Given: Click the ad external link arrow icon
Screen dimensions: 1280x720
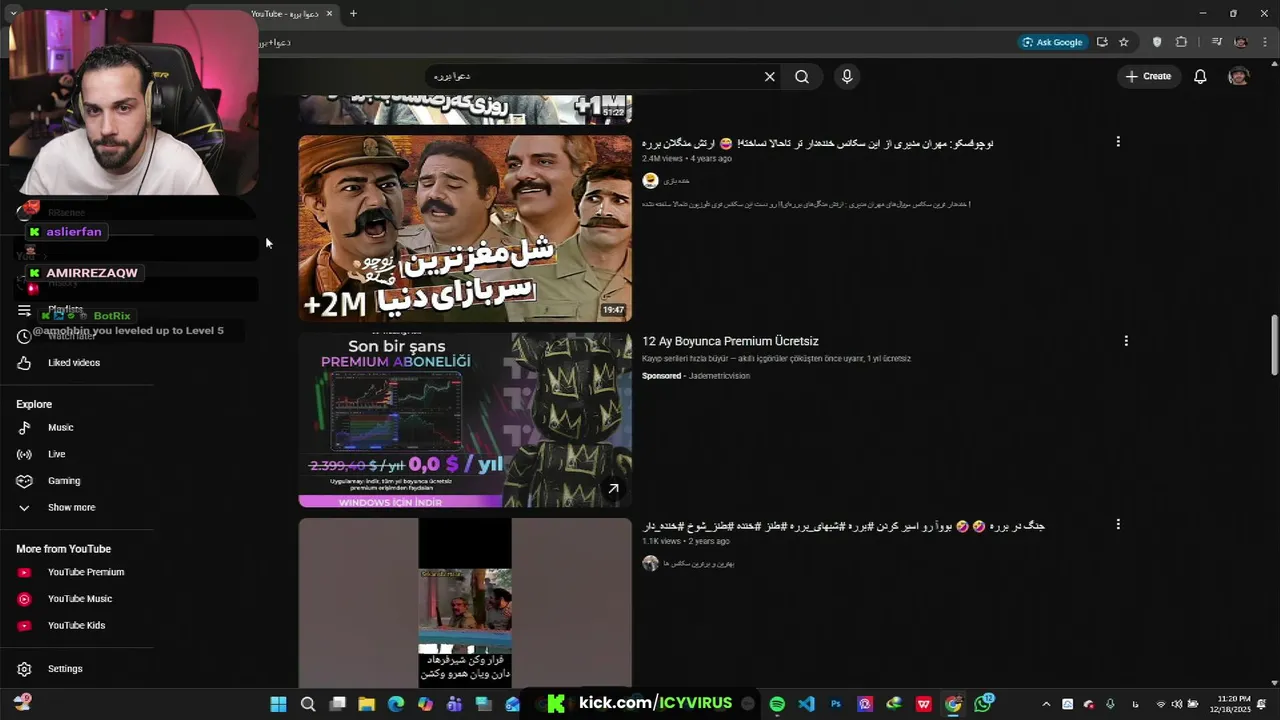Looking at the screenshot, I should [613, 489].
